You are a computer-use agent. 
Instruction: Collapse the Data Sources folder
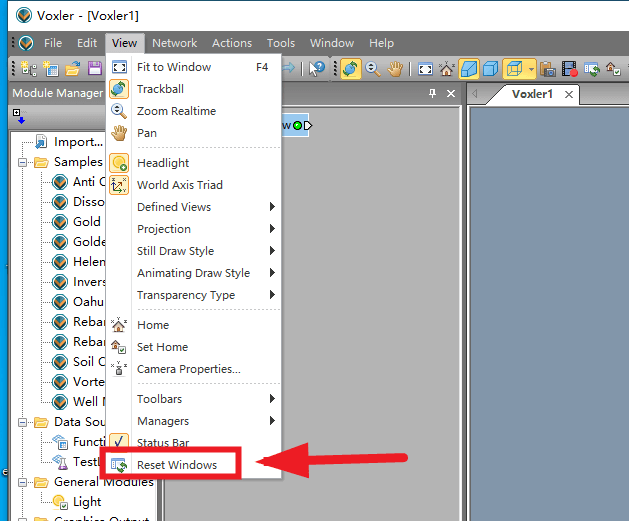coord(22,422)
